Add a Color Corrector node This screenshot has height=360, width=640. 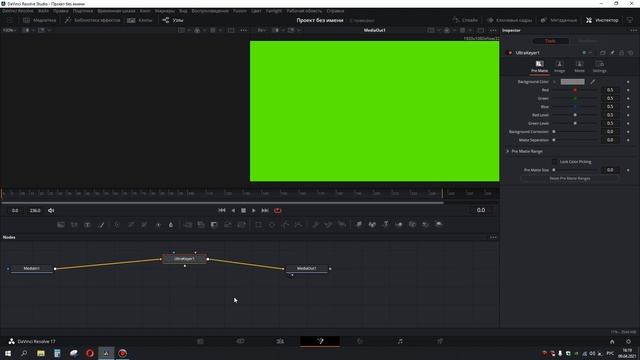(x=117, y=224)
